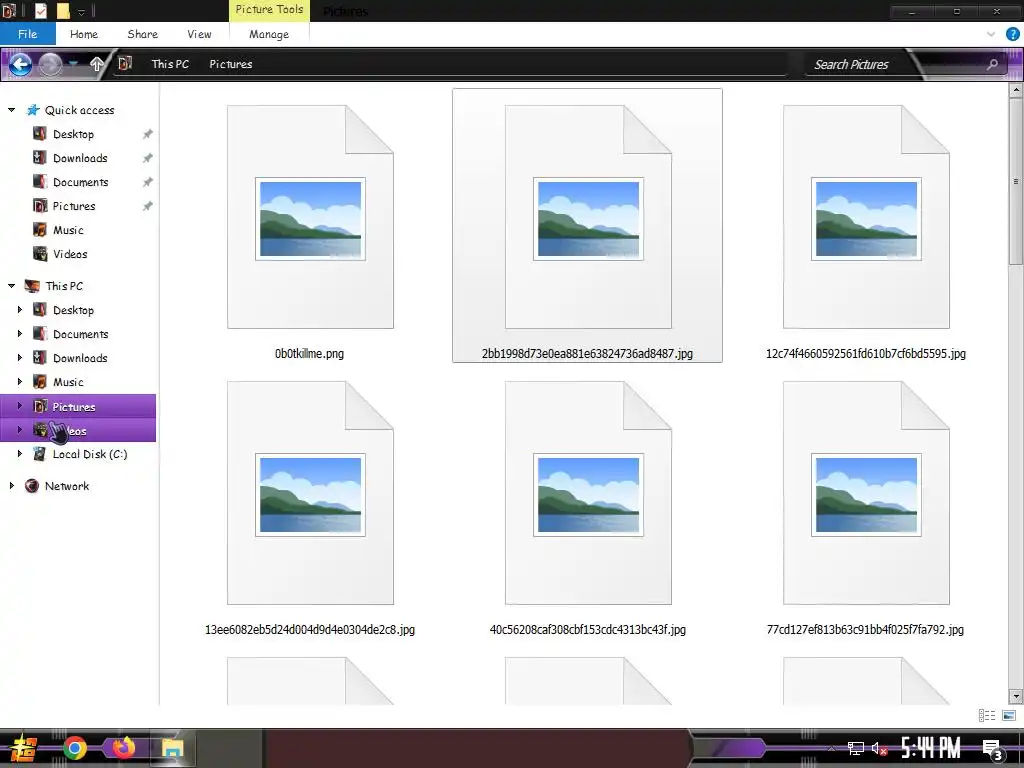This screenshot has height=768, width=1024.
Task: Unpin Downloads via its pin icon
Action: click(x=148, y=158)
